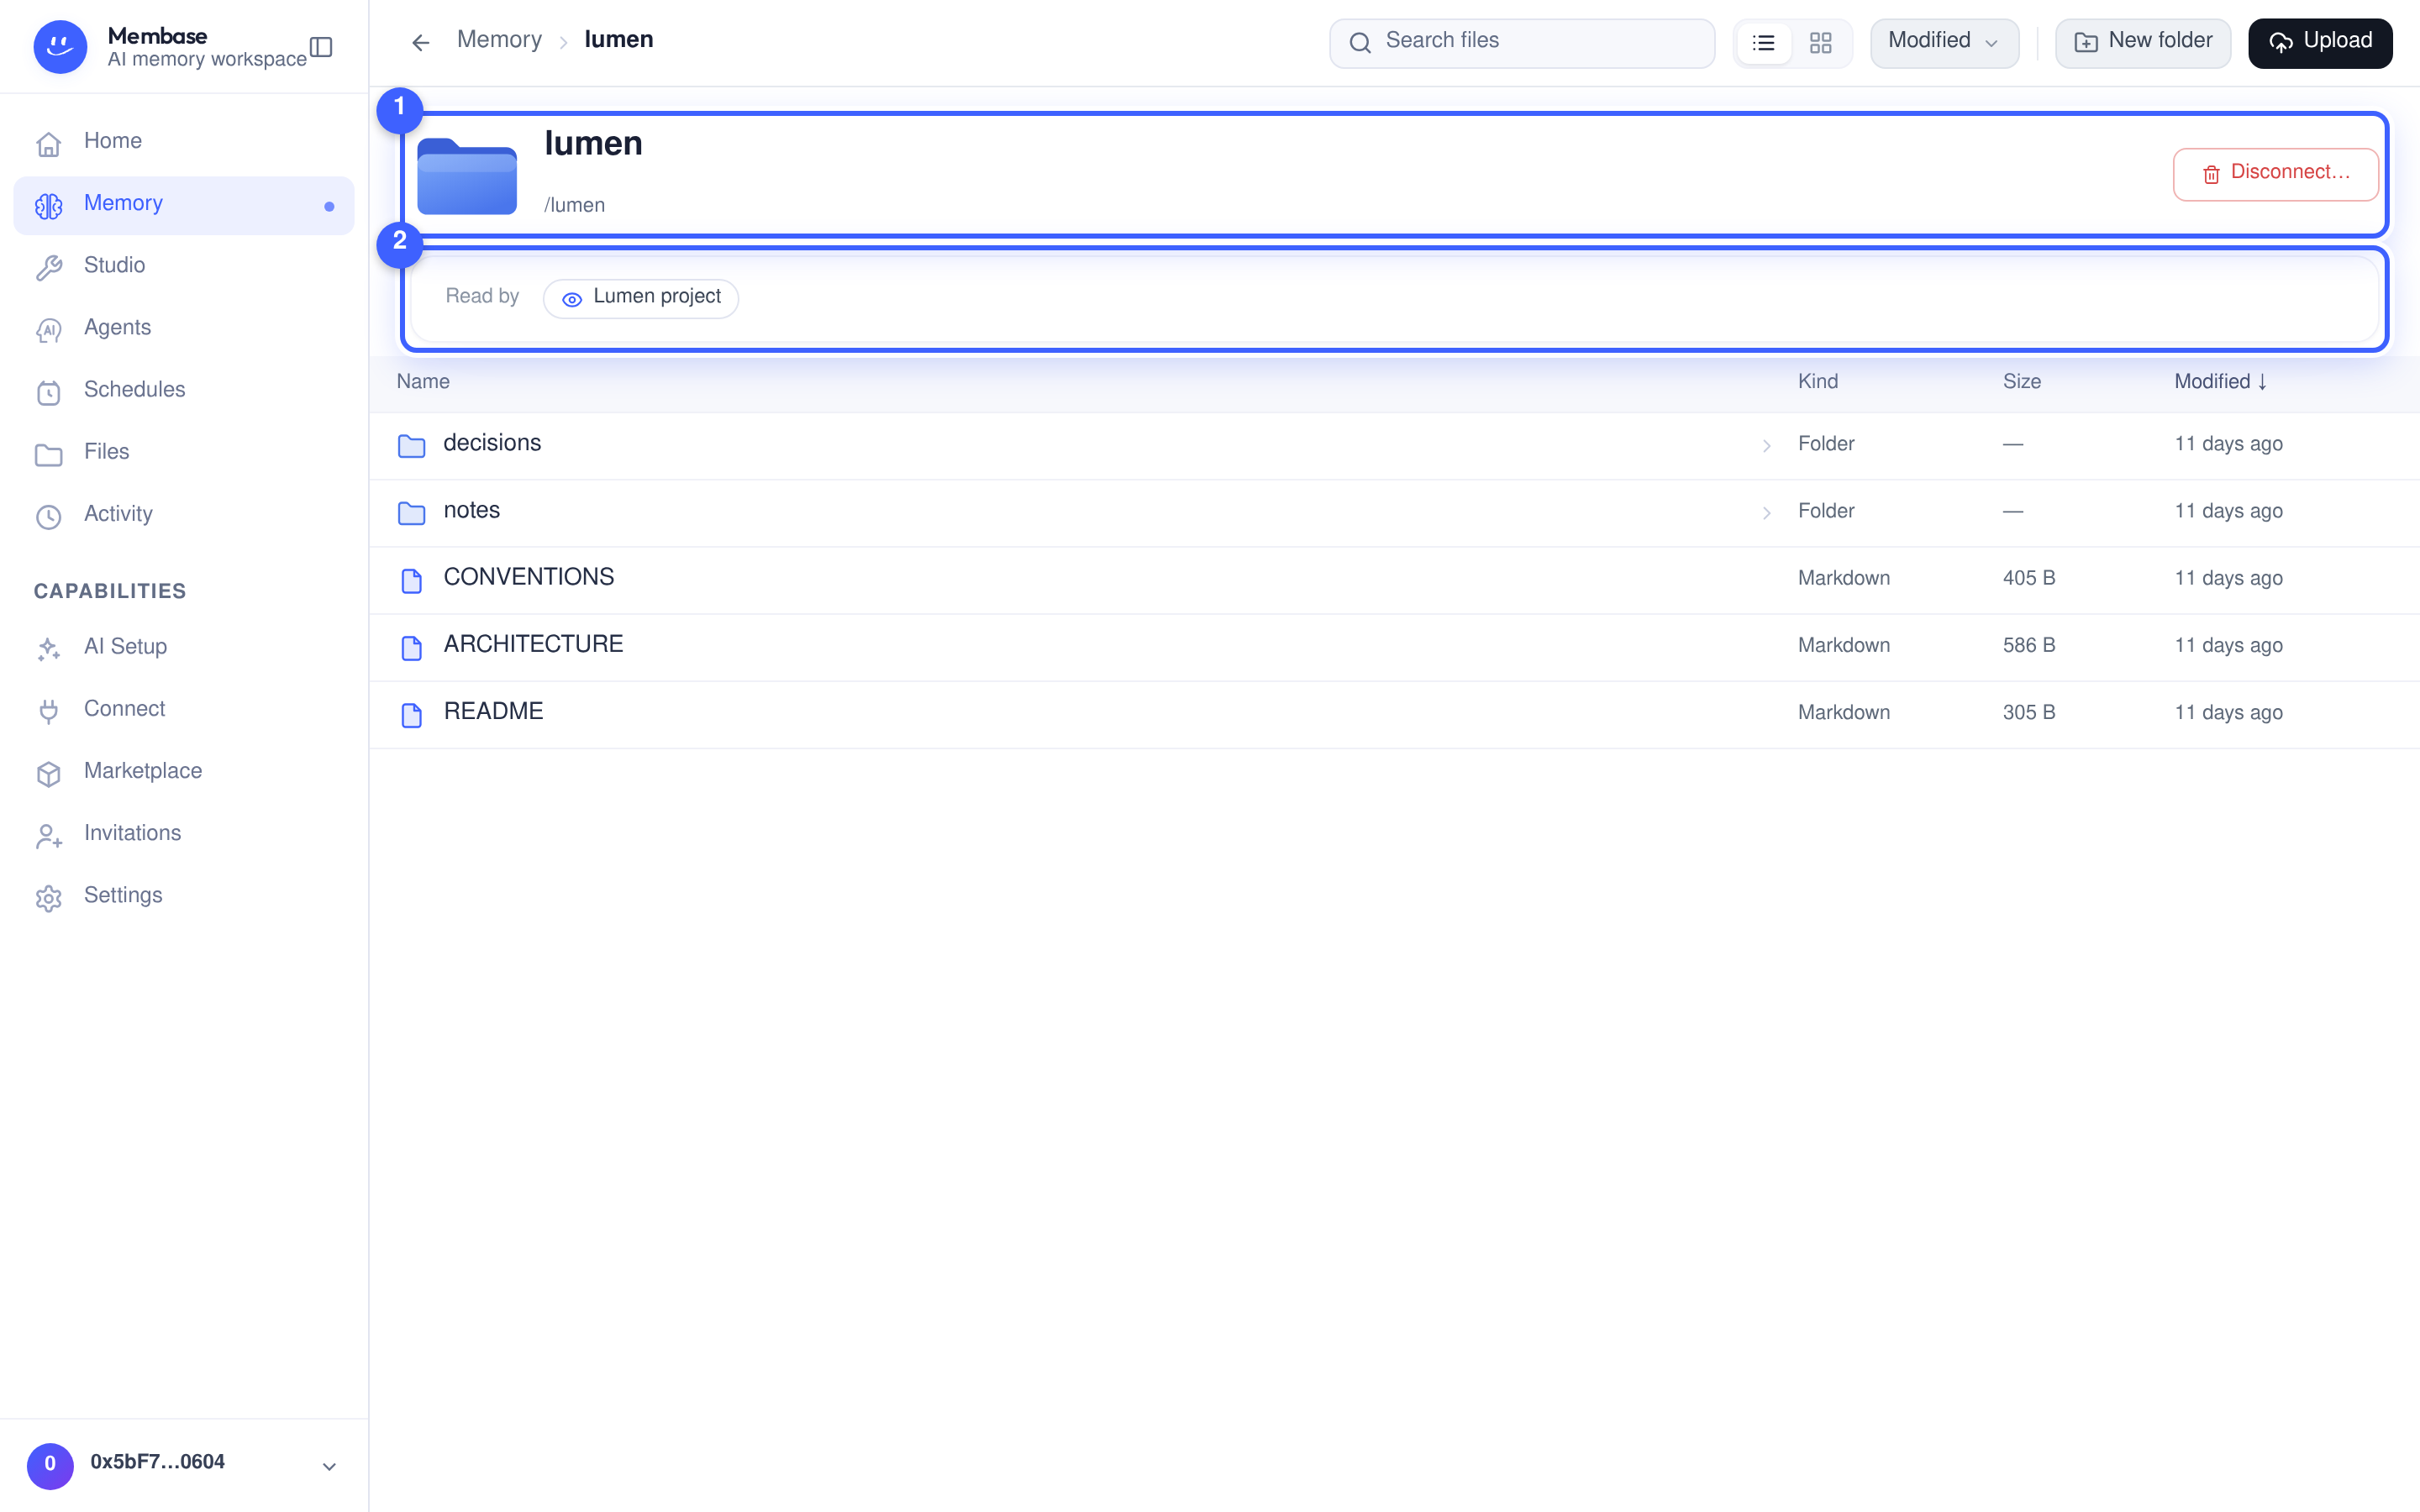Screen dimensions: 2420x1512
Task: Expand the wallet account chevron
Action: point(329,1466)
